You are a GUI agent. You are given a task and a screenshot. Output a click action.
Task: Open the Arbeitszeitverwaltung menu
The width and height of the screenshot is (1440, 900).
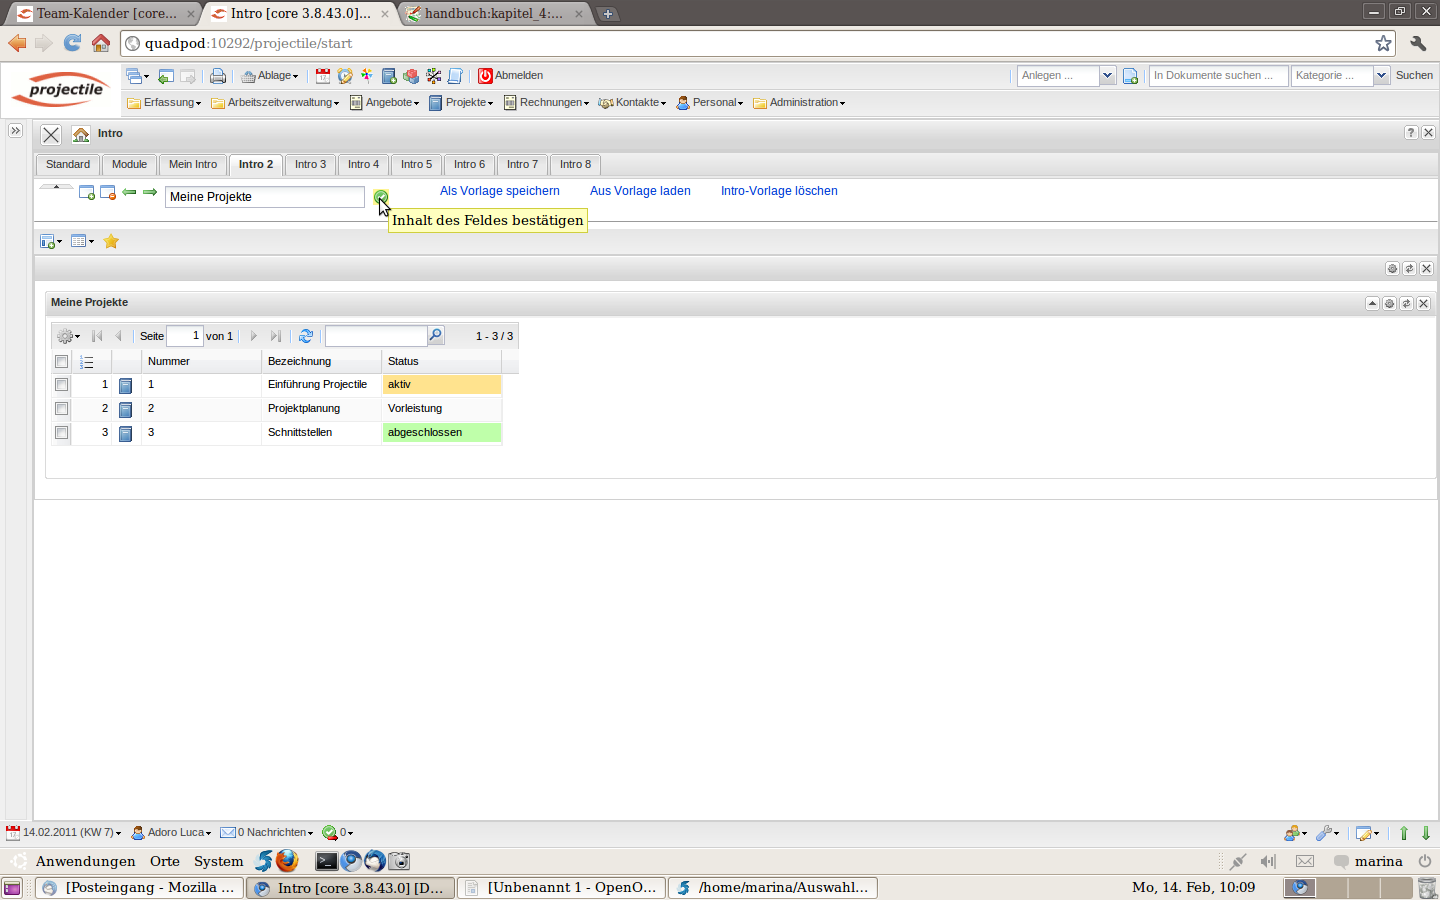tap(275, 103)
